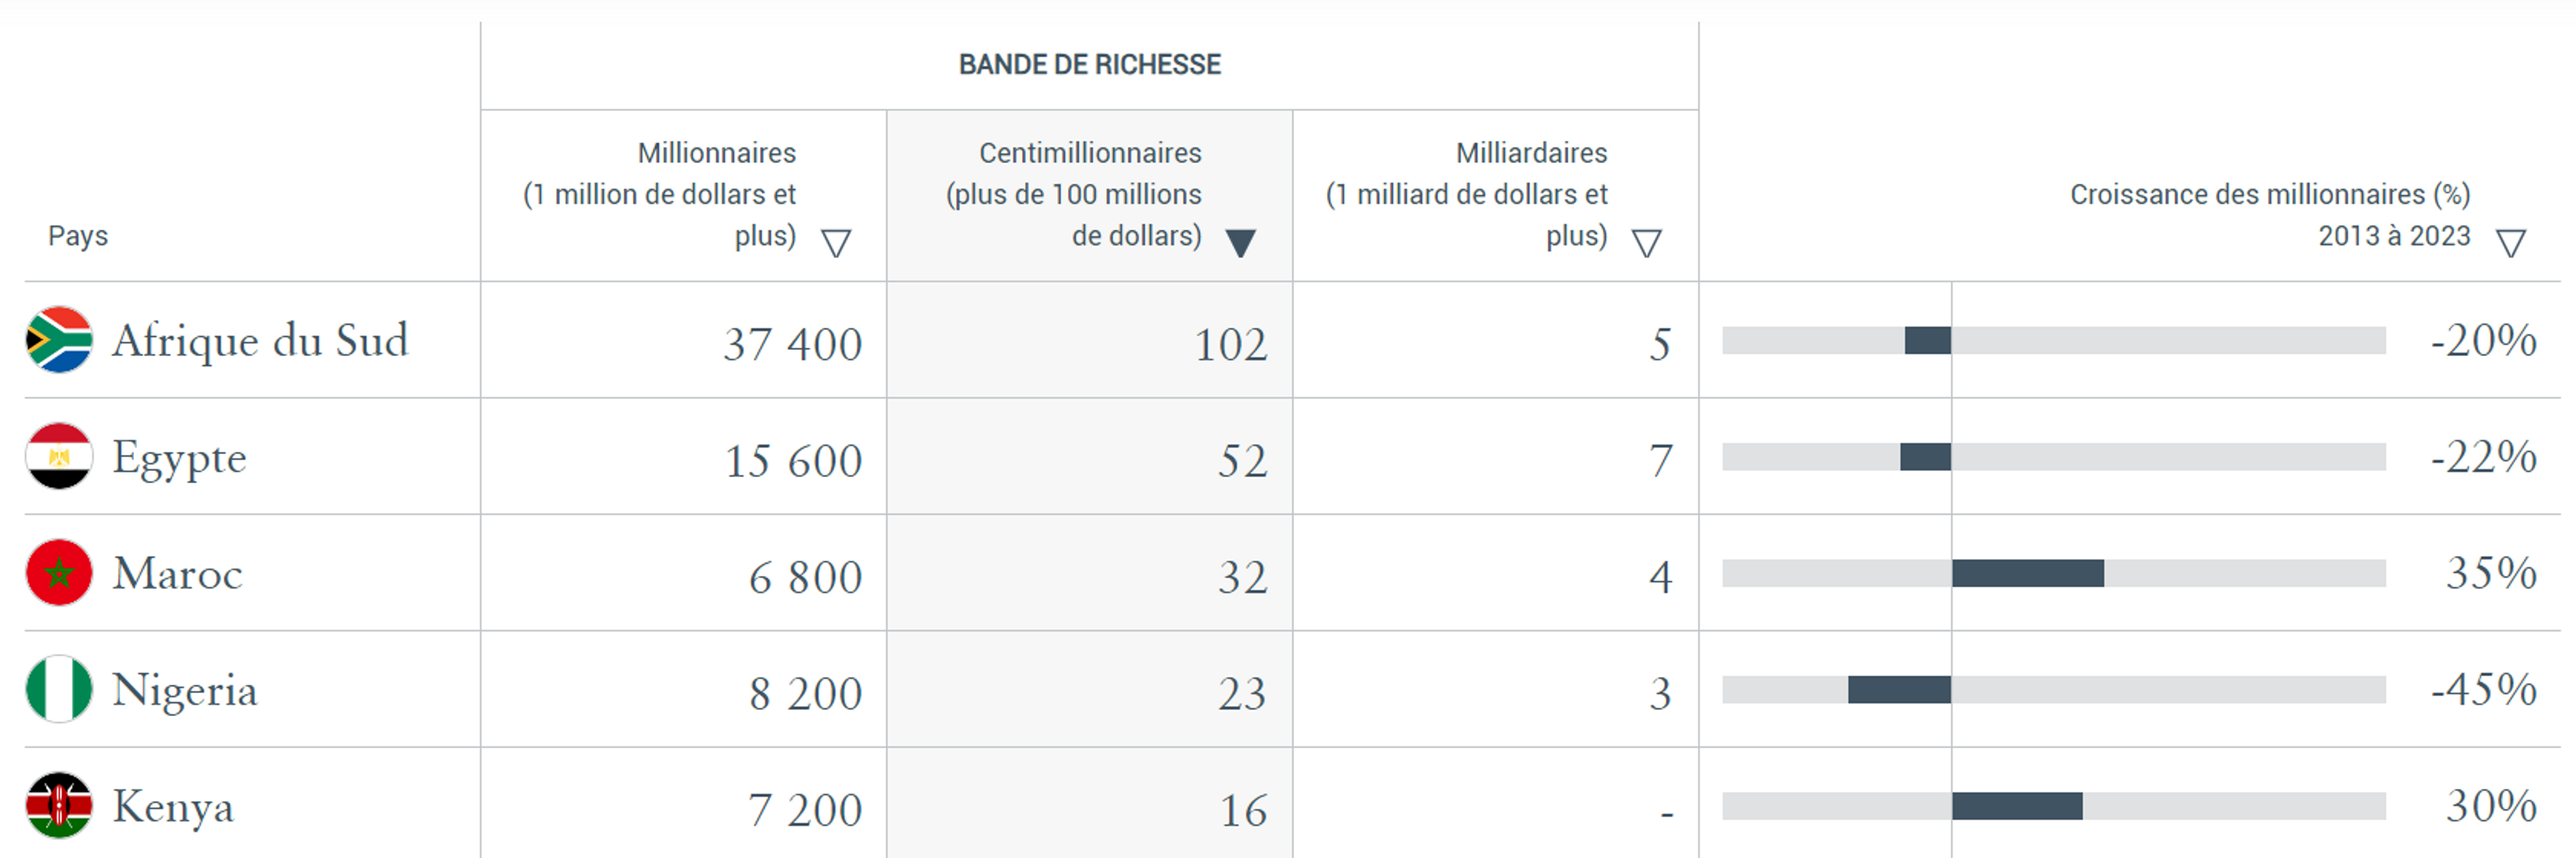
Task: Click the Morocco flag icon
Action: [x=58, y=574]
